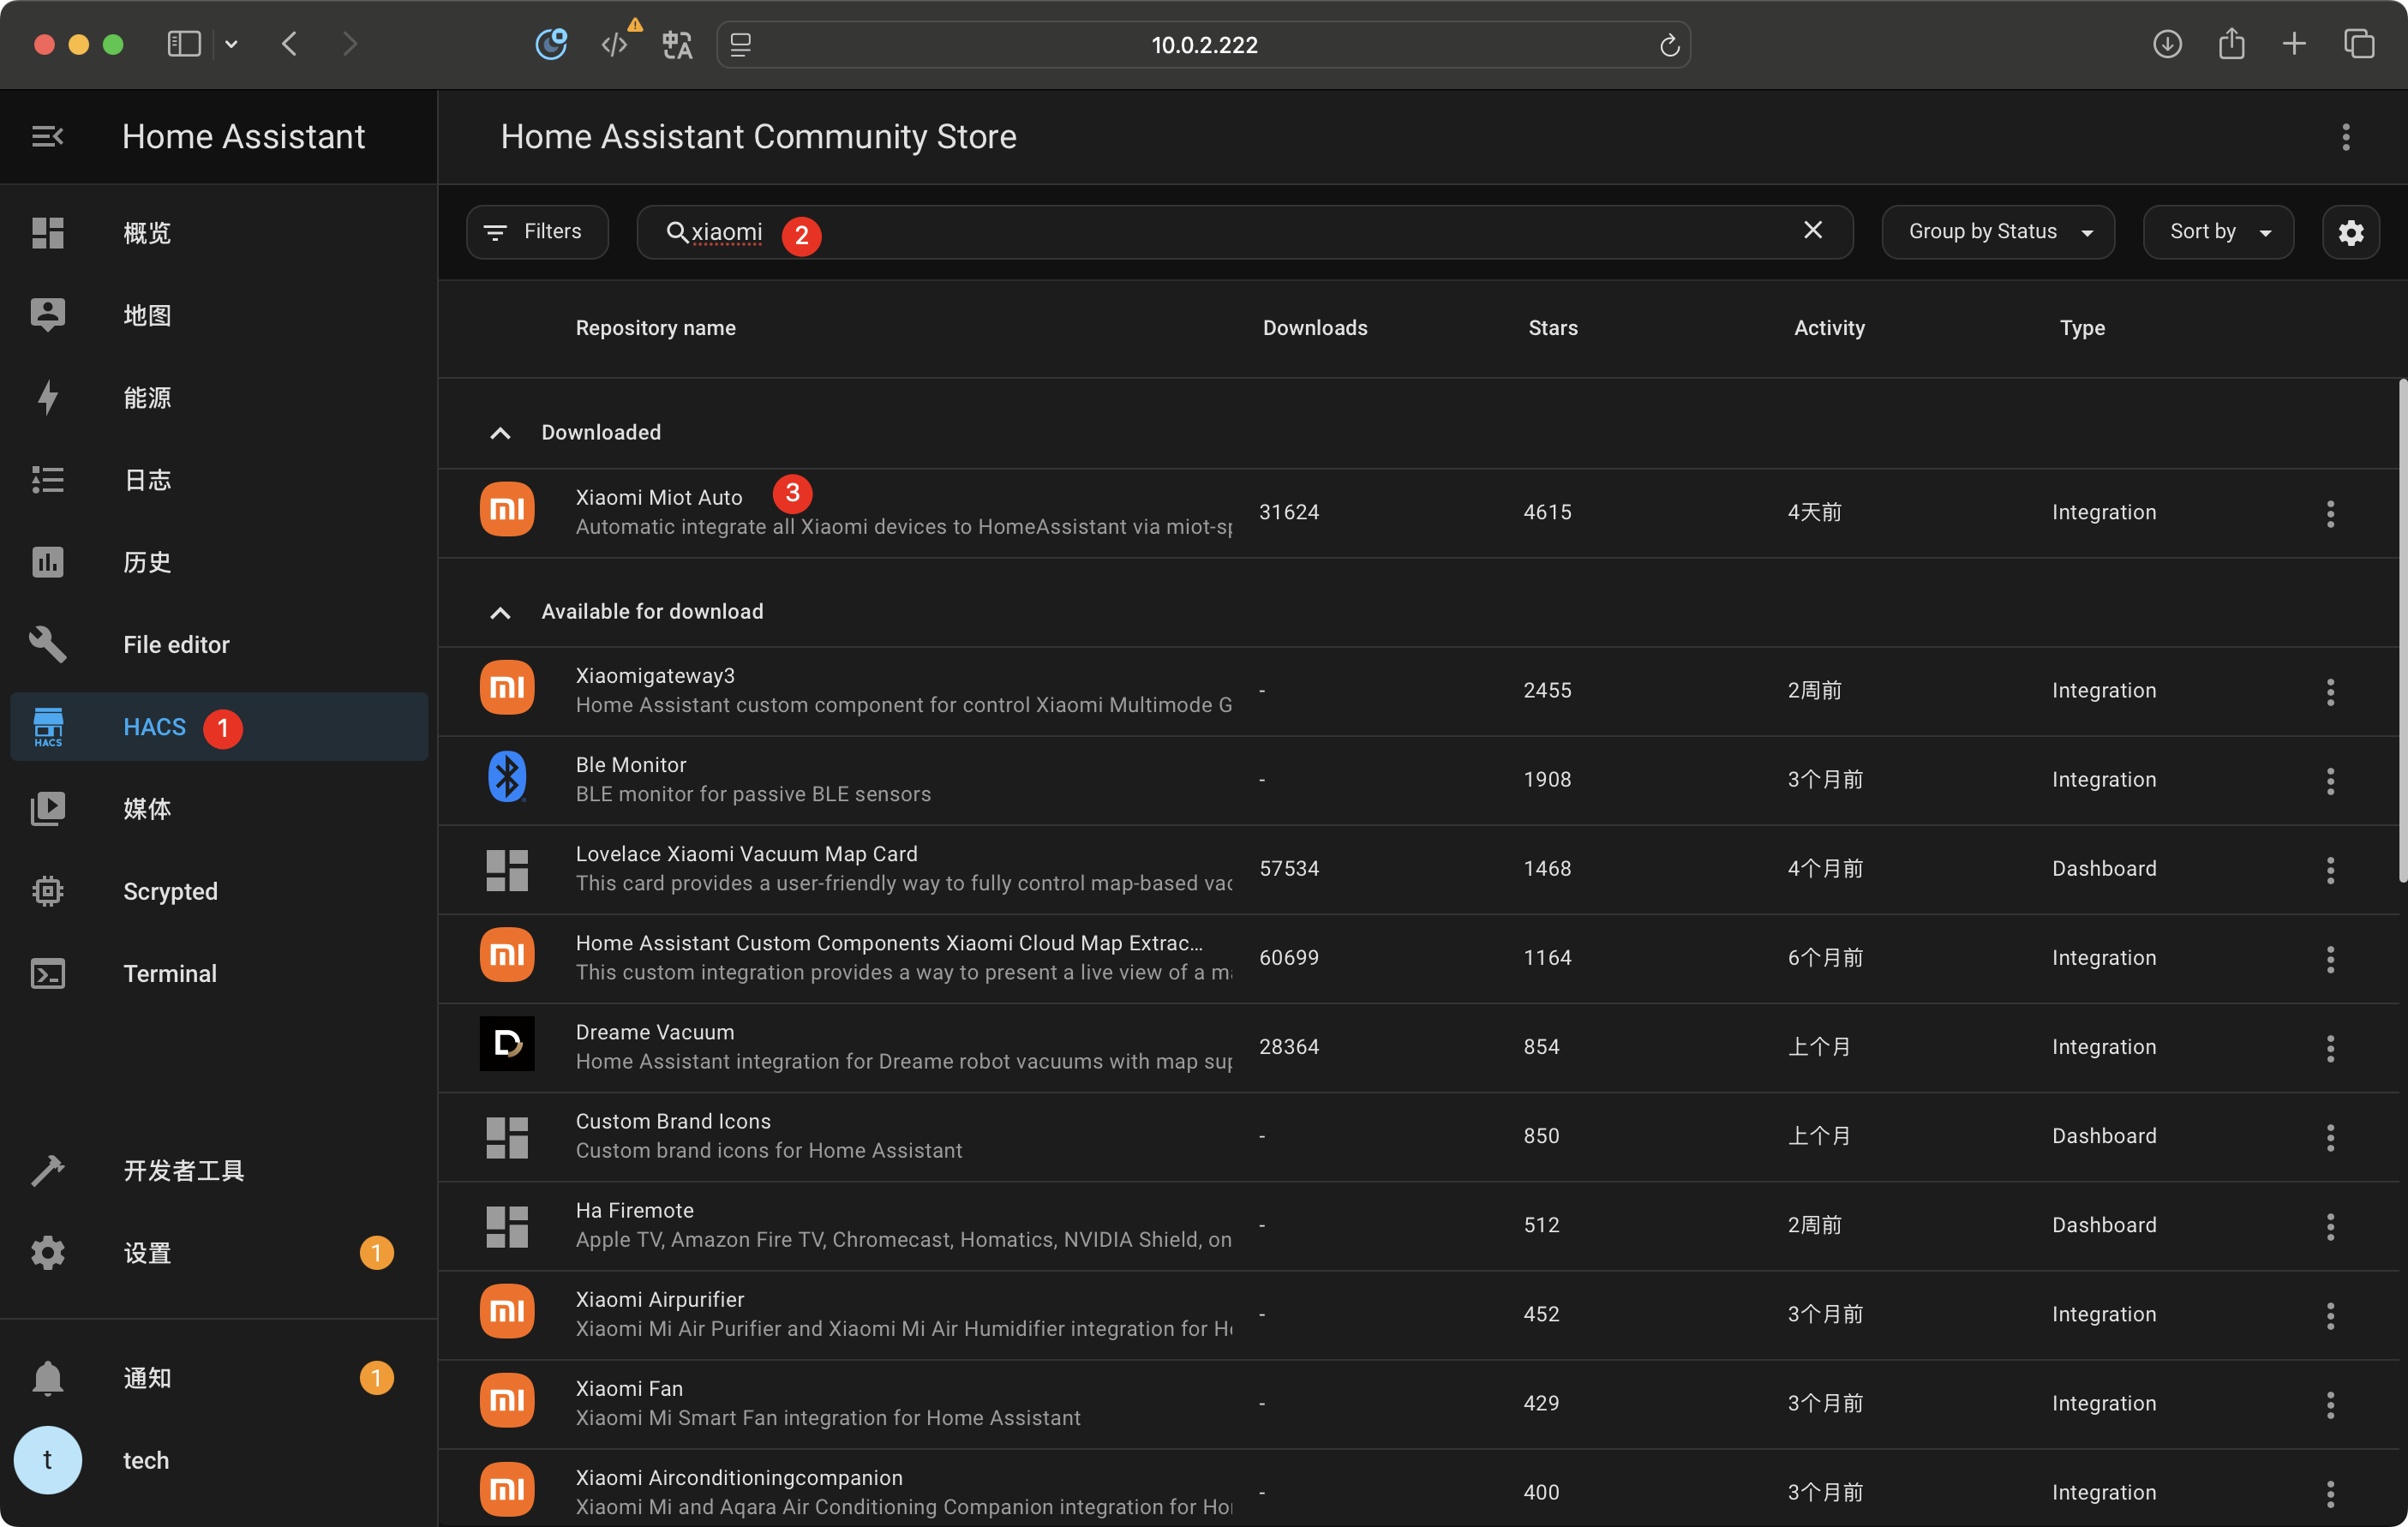Open the 地图 map page
Image resolution: width=2408 pixels, height=1527 pixels.
coord(218,315)
